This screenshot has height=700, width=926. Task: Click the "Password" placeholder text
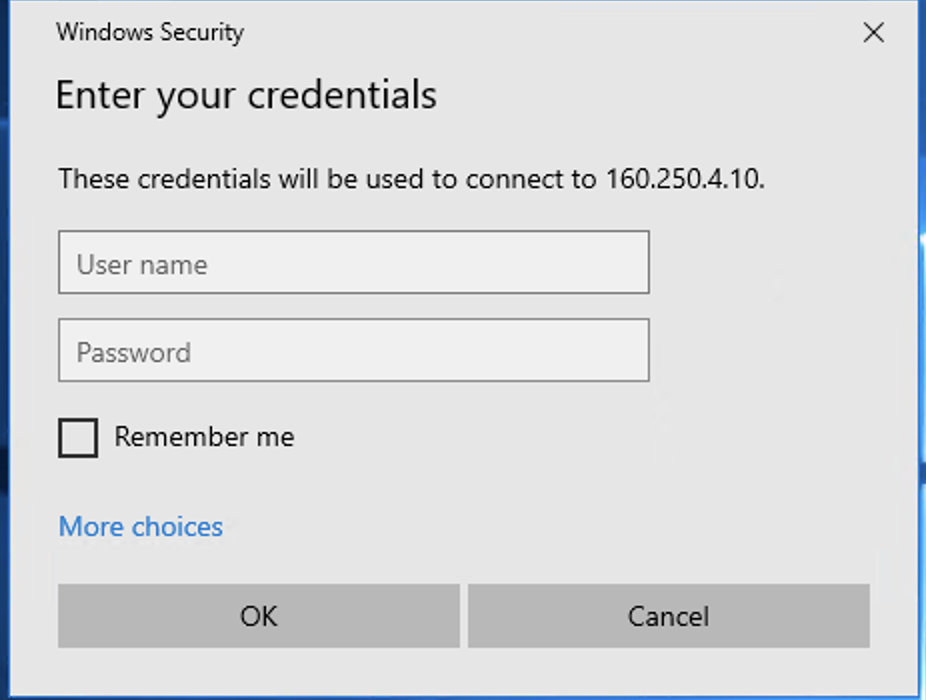coord(134,353)
